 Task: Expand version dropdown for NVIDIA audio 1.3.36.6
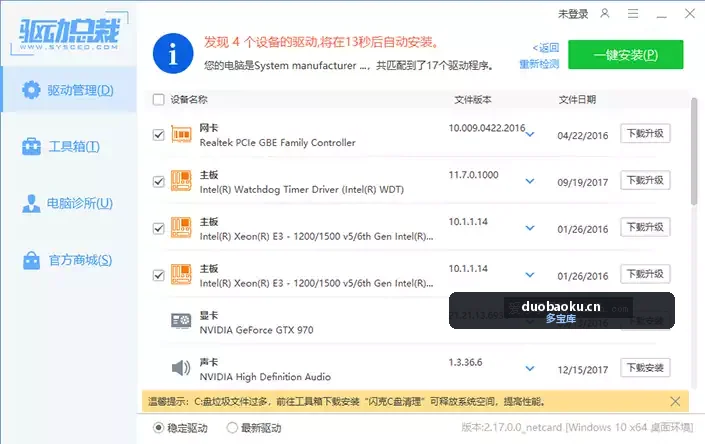pos(530,369)
